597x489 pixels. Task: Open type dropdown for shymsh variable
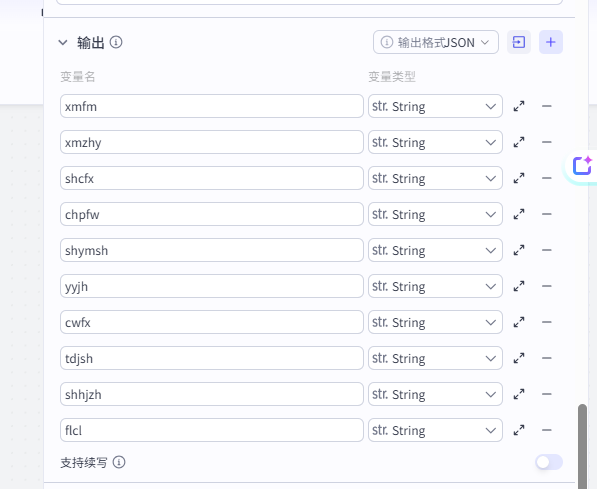tap(435, 250)
